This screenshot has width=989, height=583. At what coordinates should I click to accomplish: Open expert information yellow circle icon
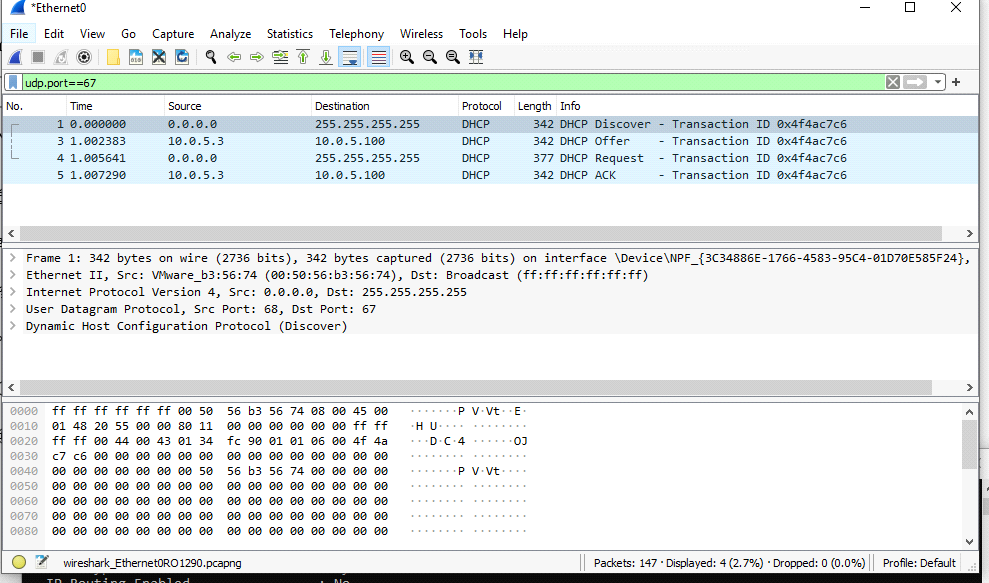(x=19, y=562)
